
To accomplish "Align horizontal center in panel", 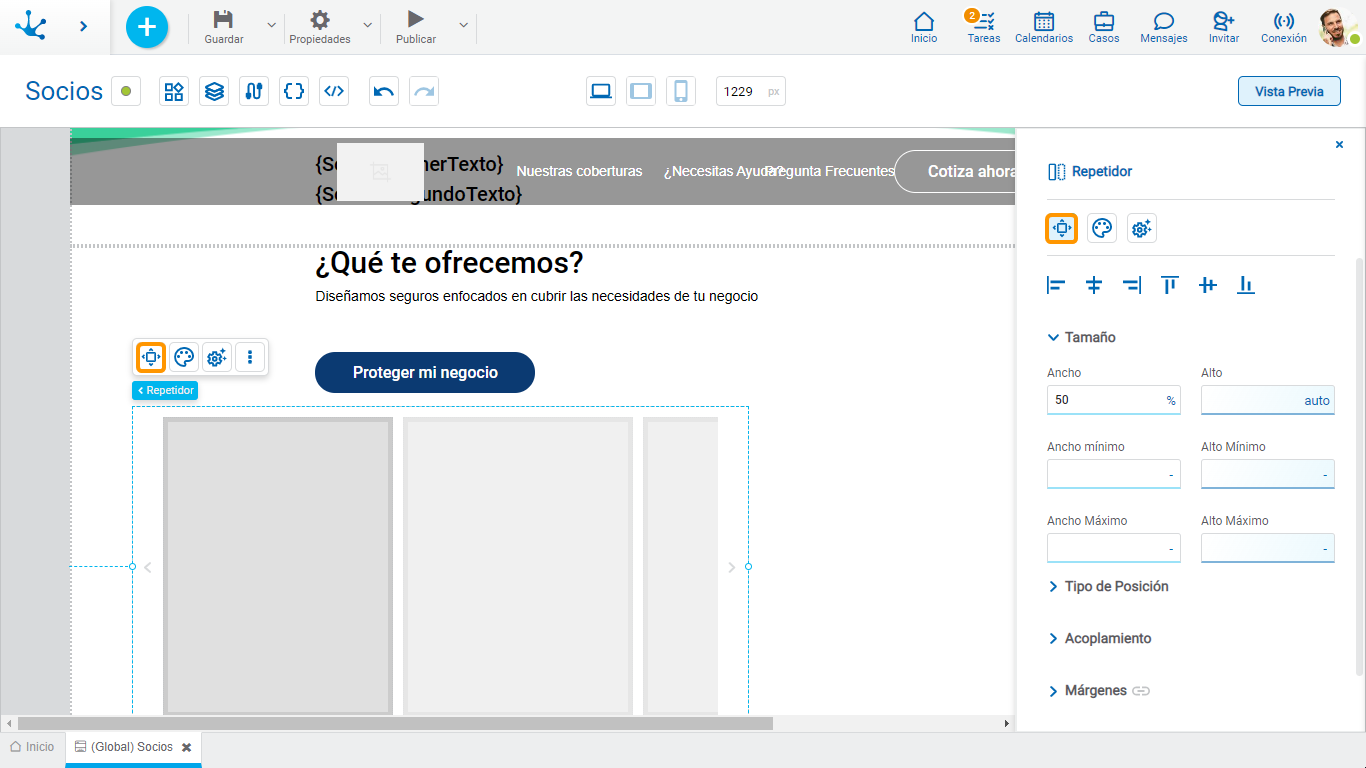I will [x=1094, y=285].
